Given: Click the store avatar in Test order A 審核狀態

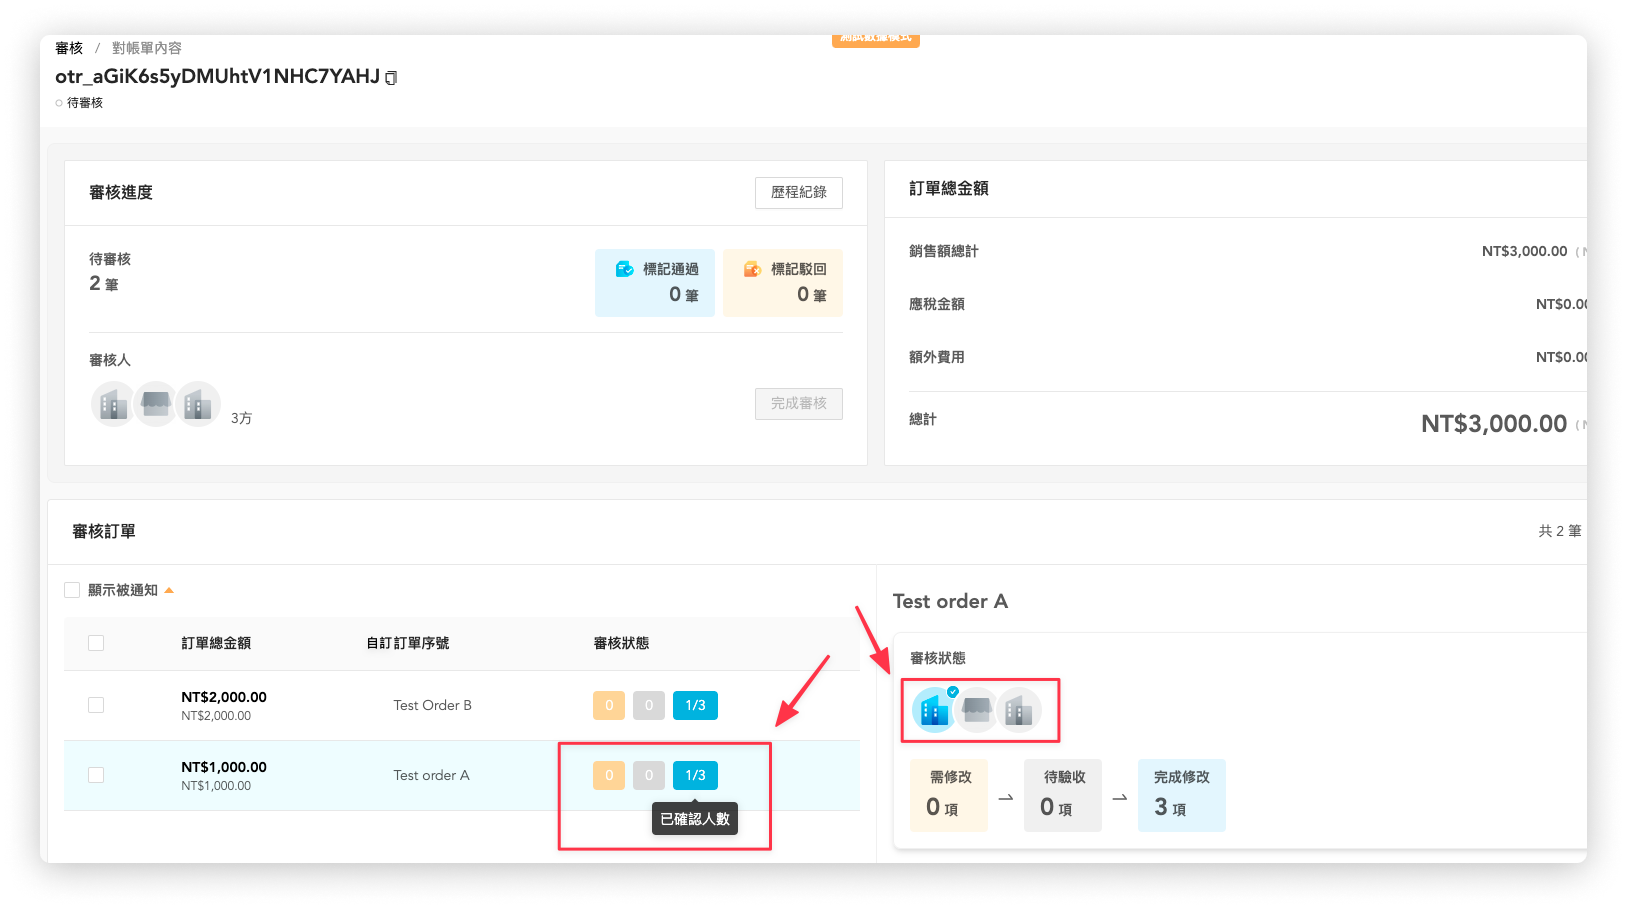Looking at the screenshot, I should [977, 710].
